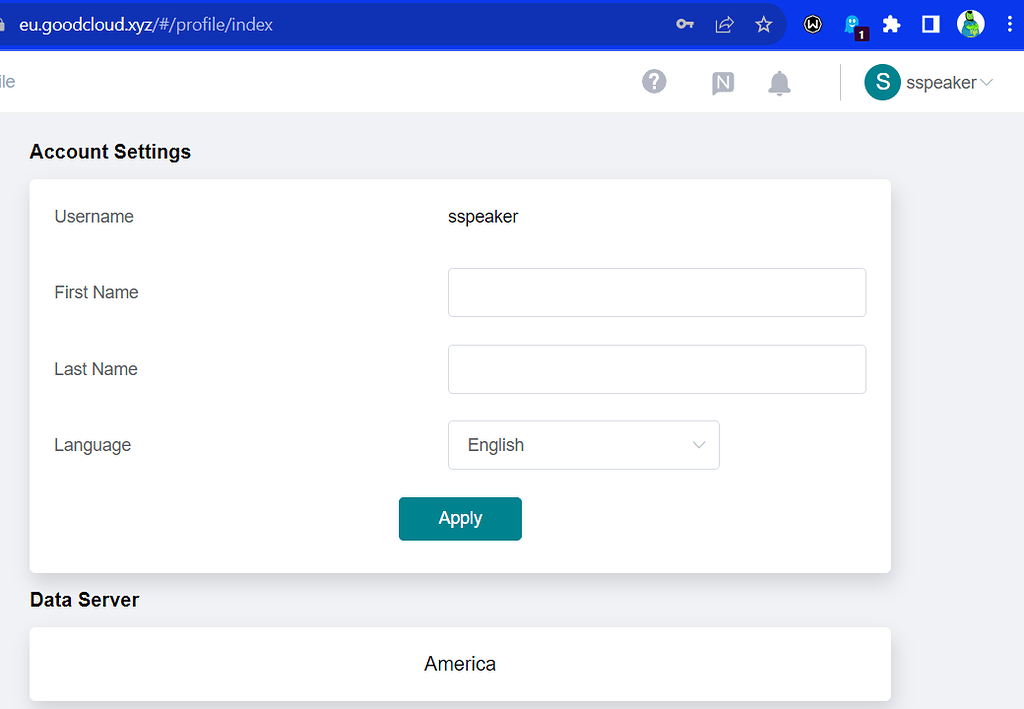Click the Language label
This screenshot has width=1024, height=709.
[x=92, y=445]
